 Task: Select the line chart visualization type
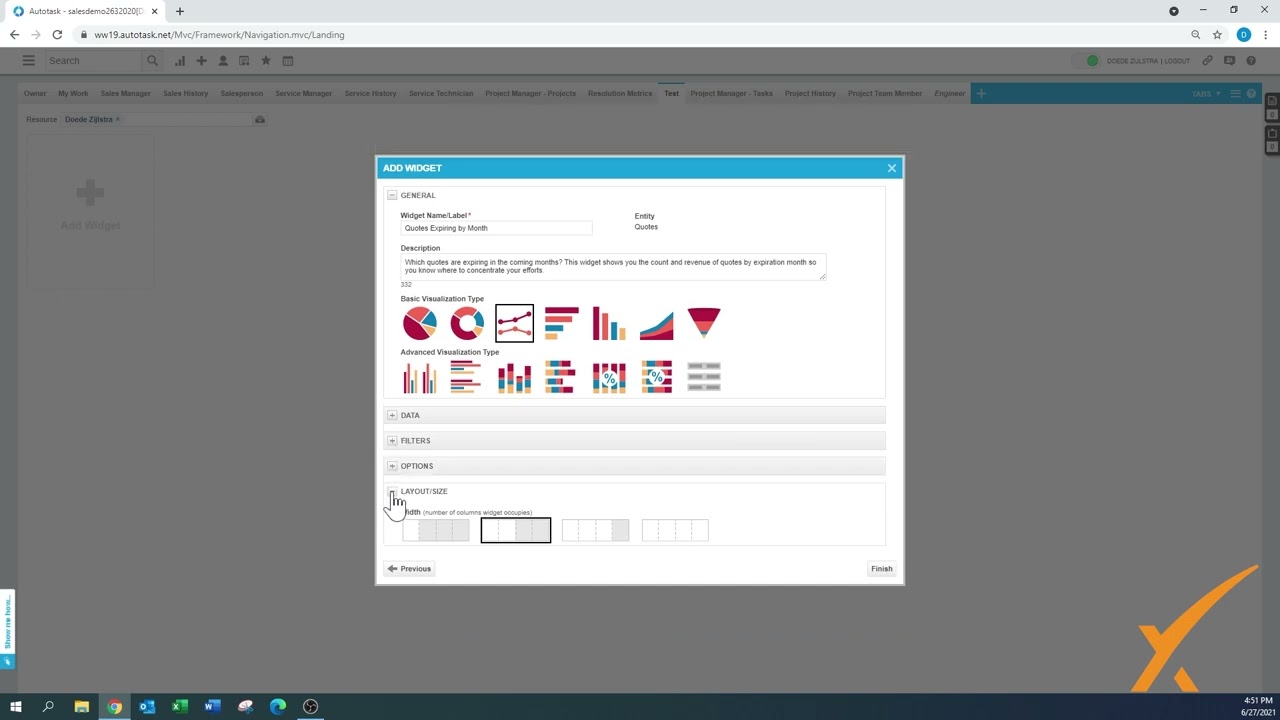tap(514, 323)
